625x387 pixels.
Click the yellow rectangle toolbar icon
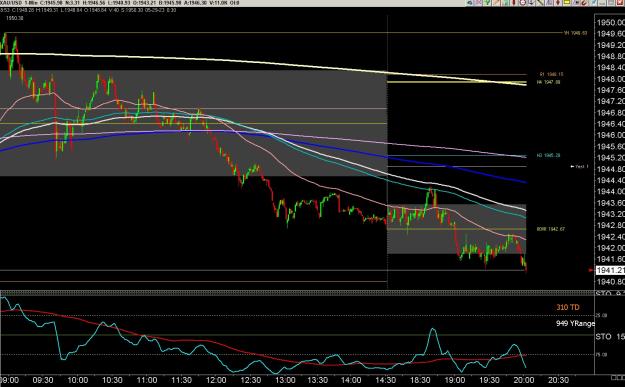(x=567, y=2)
